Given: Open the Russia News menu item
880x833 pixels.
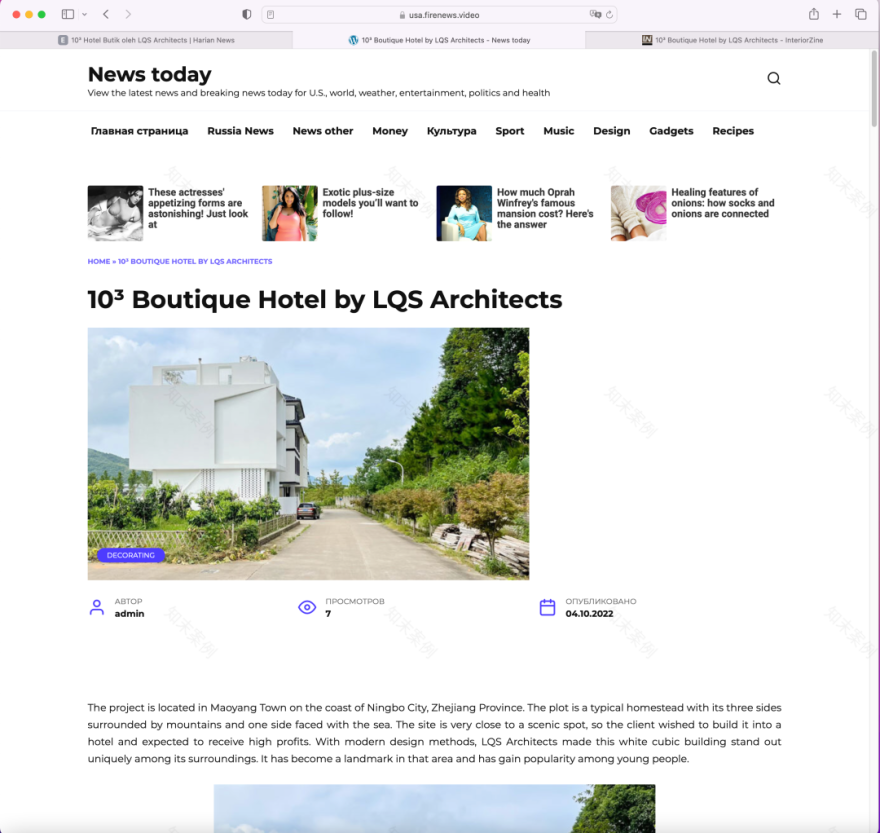Looking at the screenshot, I should (240, 131).
